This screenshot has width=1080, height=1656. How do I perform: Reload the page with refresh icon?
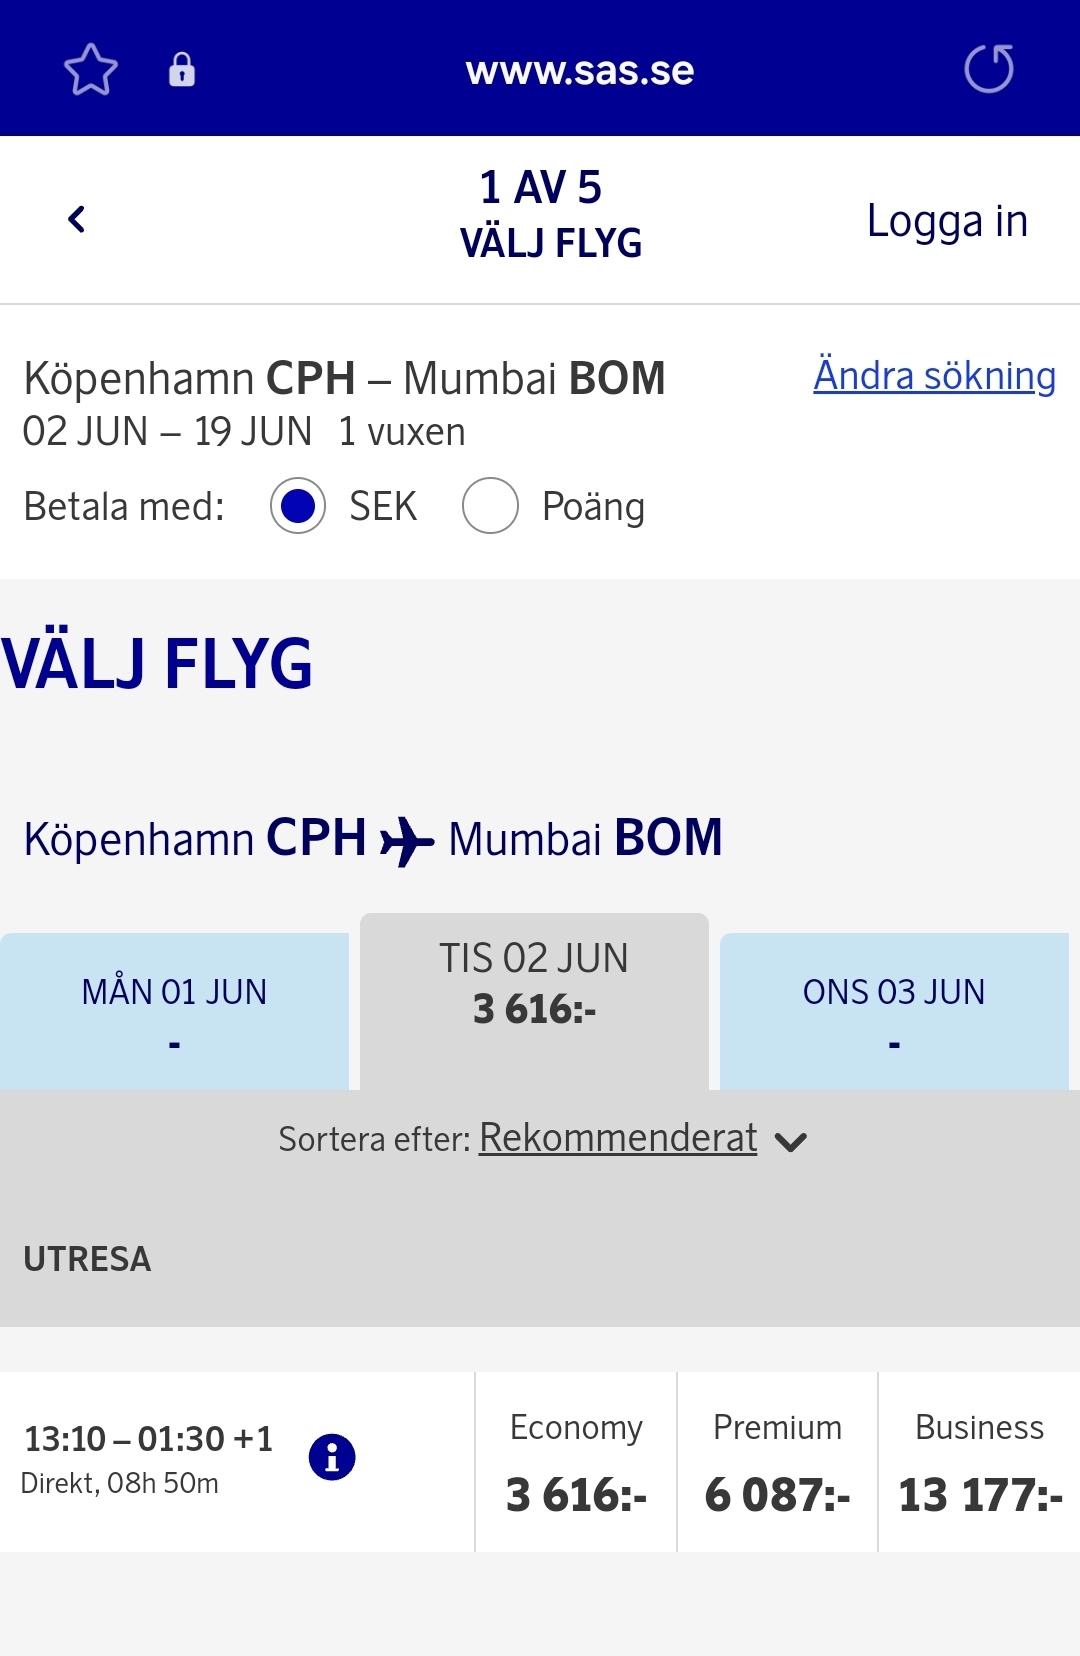[x=989, y=69]
